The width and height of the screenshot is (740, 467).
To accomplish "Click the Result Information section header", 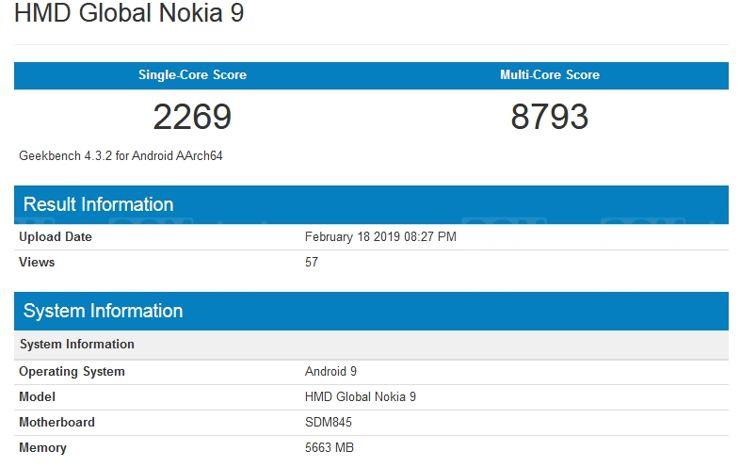I will [x=371, y=205].
